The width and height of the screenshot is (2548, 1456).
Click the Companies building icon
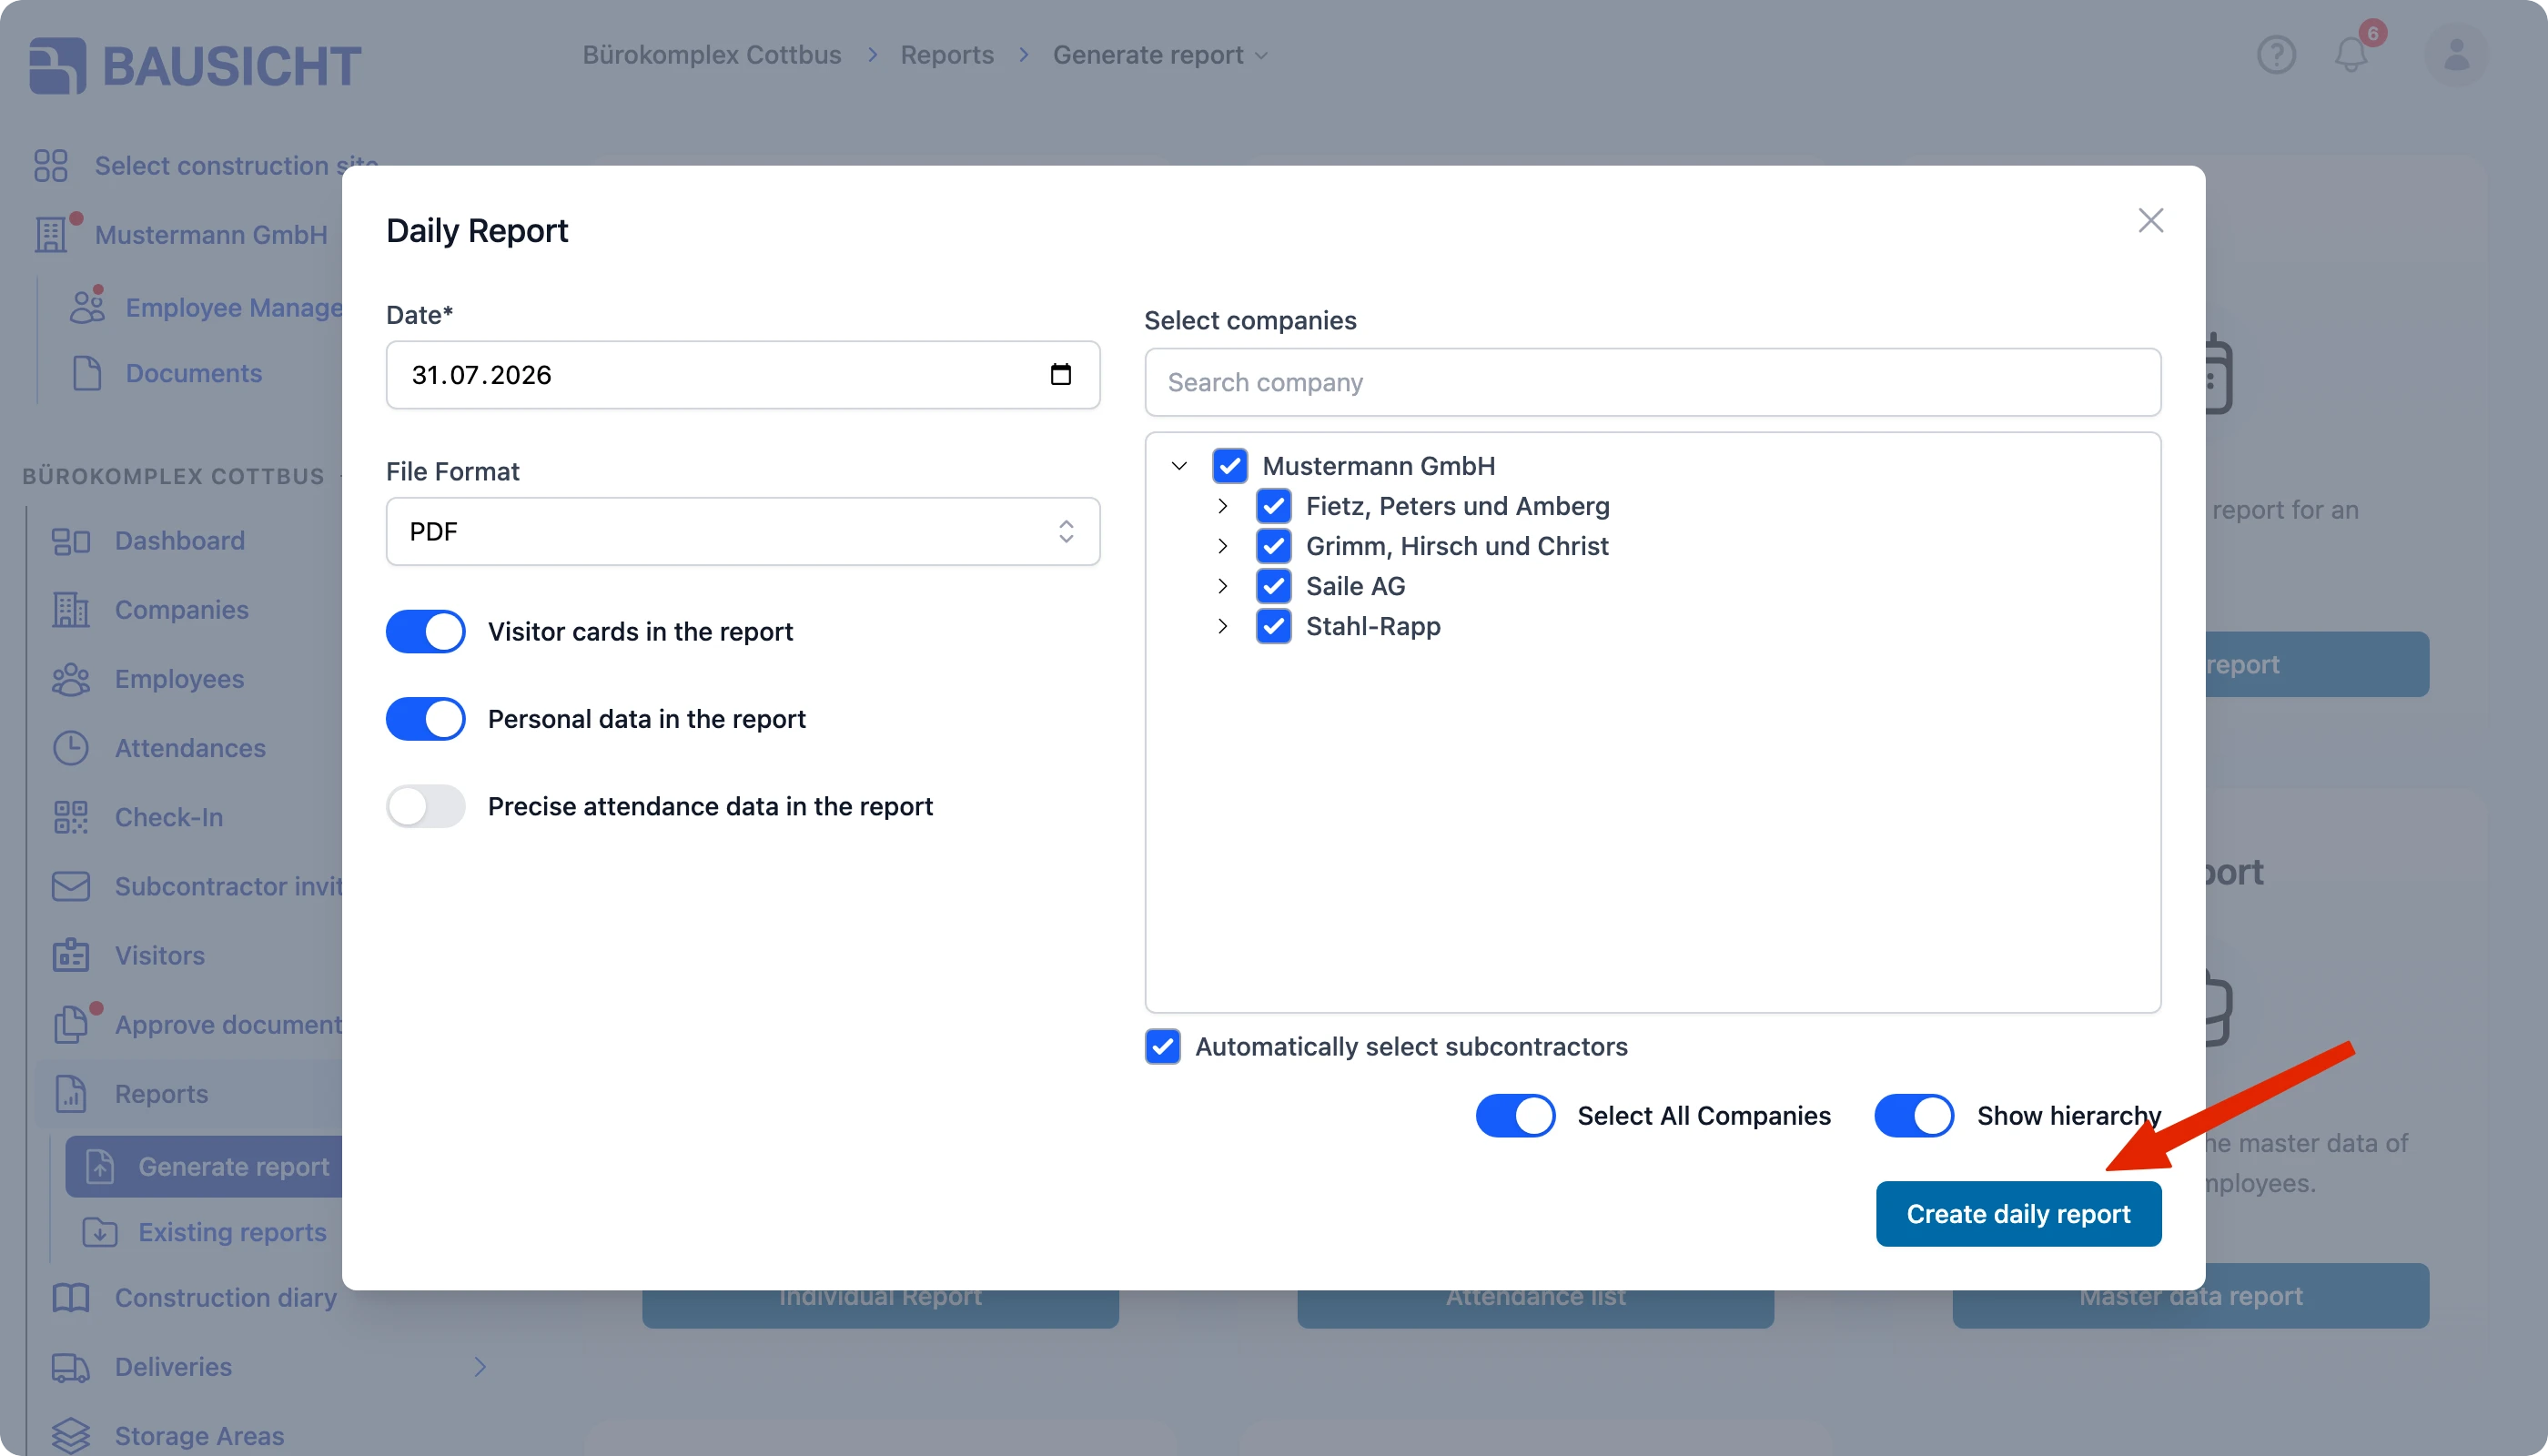[x=71, y=610]
